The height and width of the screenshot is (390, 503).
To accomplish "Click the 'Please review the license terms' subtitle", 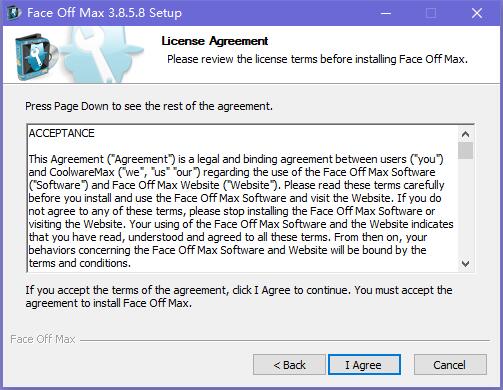I will (317, 59).
